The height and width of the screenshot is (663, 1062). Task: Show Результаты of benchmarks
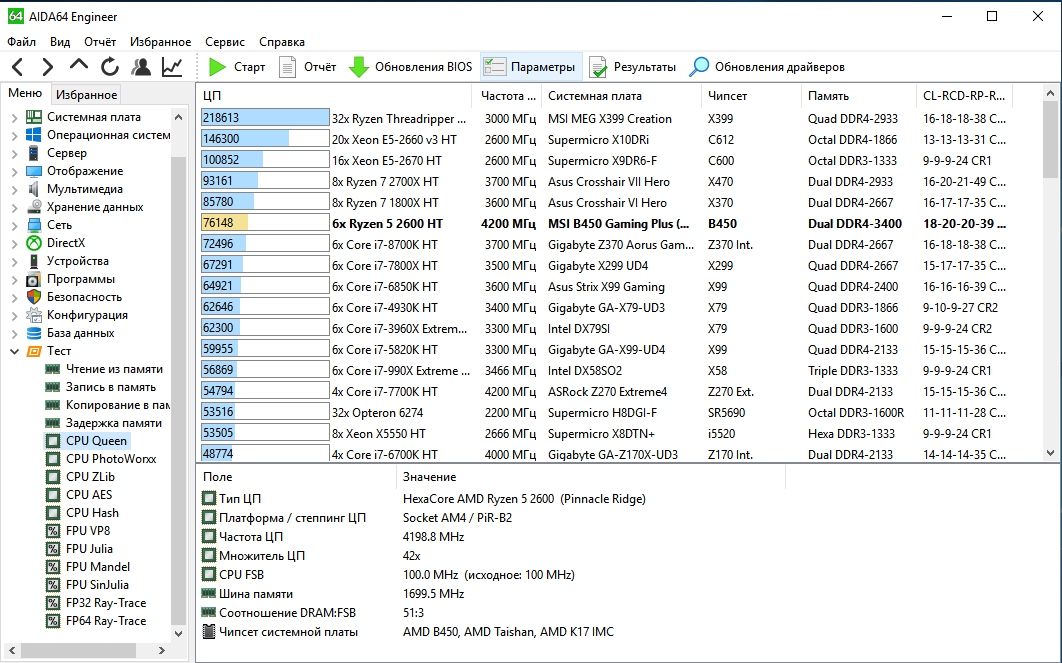[633, 67]
